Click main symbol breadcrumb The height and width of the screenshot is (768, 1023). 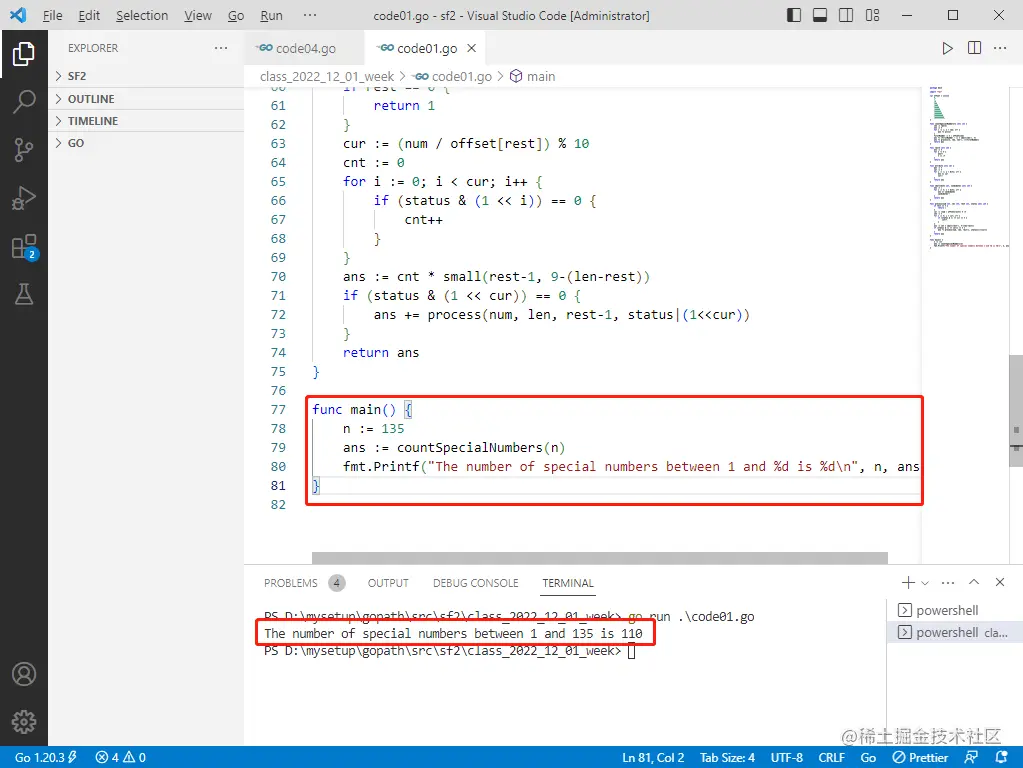[x=533, y=76]
